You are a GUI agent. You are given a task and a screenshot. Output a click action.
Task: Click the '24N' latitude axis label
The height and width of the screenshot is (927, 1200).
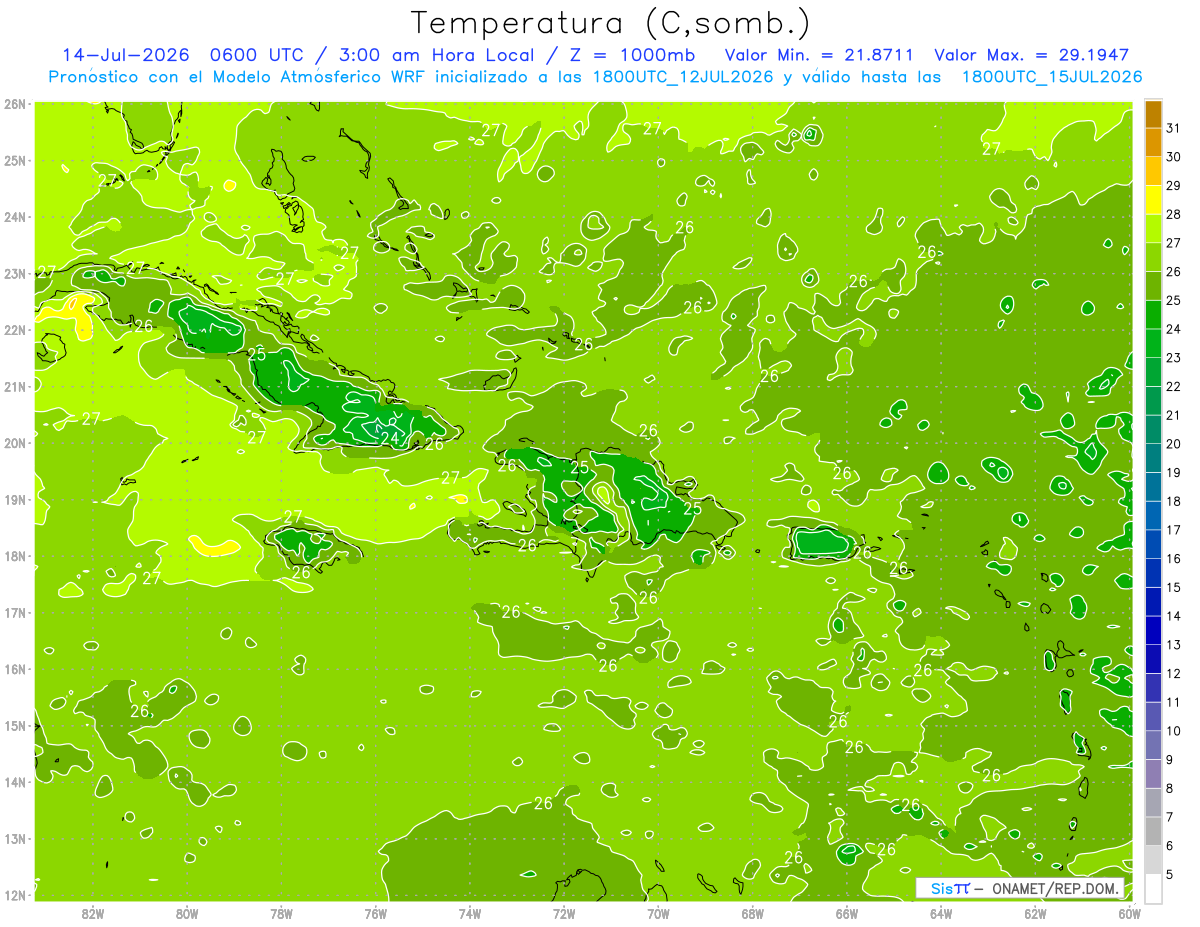tap(15, 217)
